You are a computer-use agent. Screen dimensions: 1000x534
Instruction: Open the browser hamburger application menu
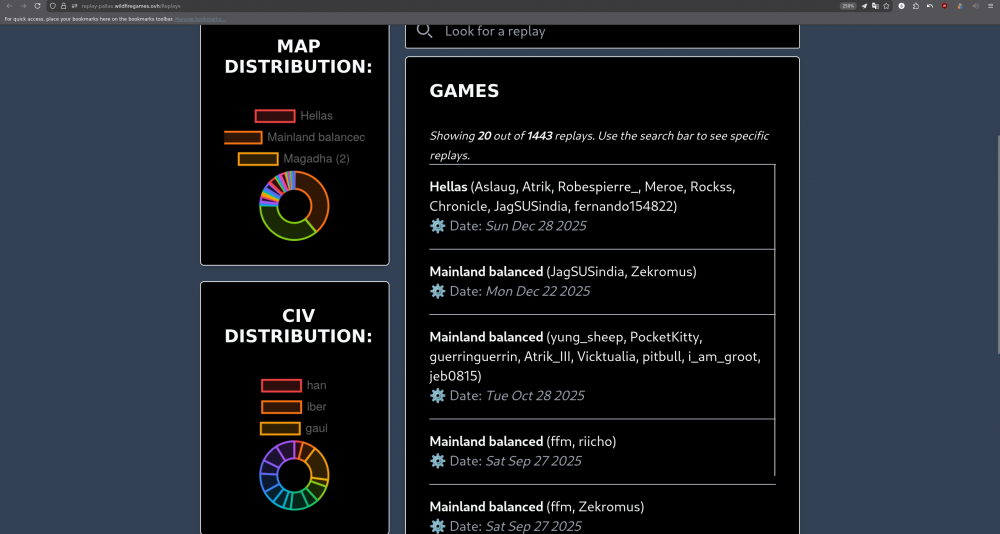[x=988, y=6]
